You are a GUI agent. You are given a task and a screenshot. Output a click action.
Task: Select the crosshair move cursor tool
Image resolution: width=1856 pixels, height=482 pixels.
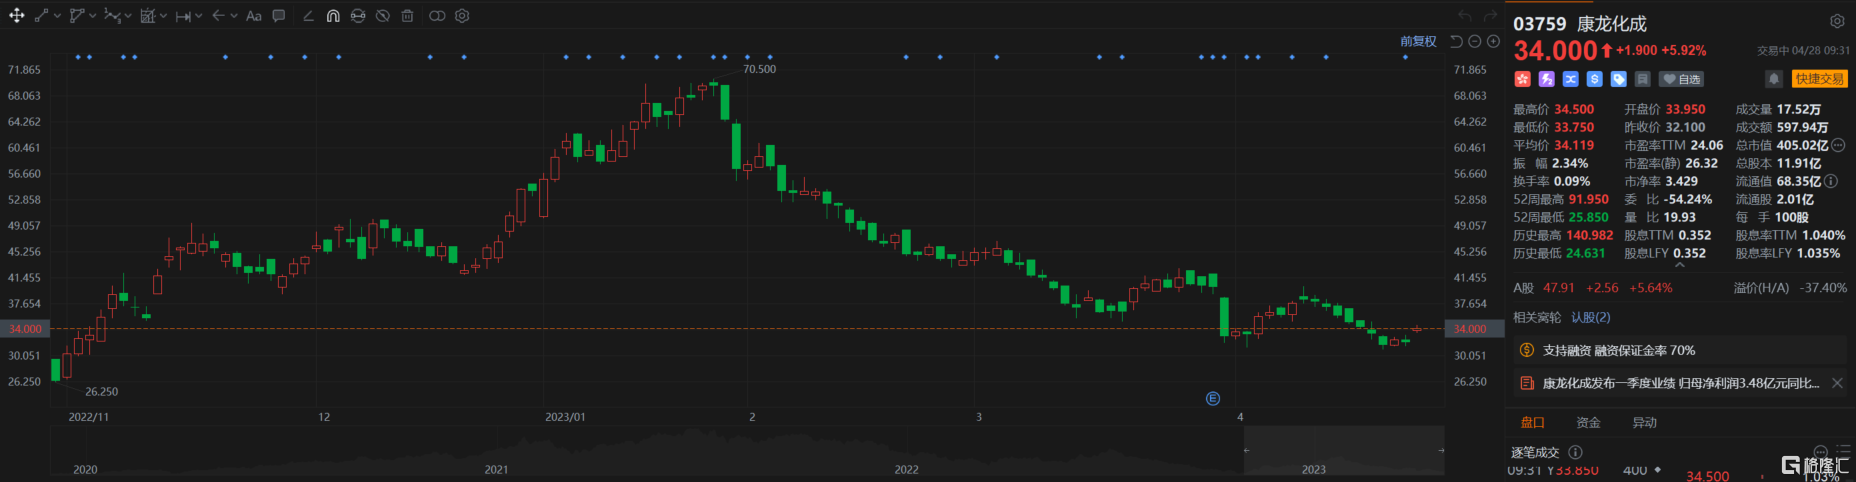(x=17, y=16)
